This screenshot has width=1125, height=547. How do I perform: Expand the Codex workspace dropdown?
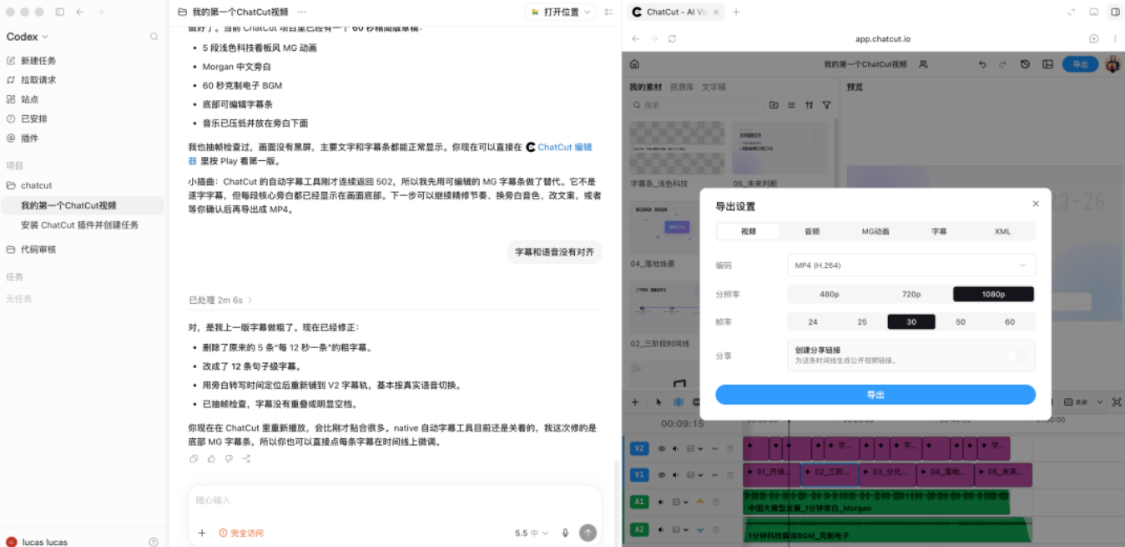[x=27, y=37]
